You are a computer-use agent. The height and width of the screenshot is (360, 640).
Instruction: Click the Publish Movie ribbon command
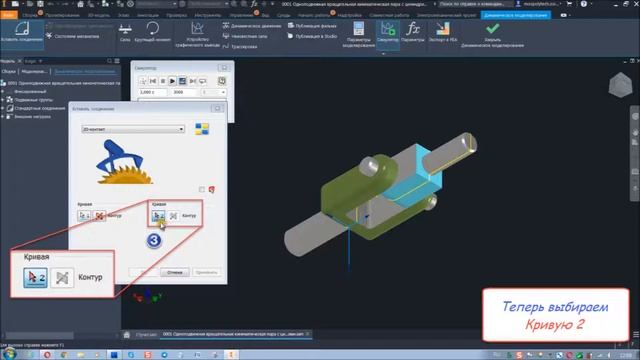pyautogui.click(x=312, y=26)
